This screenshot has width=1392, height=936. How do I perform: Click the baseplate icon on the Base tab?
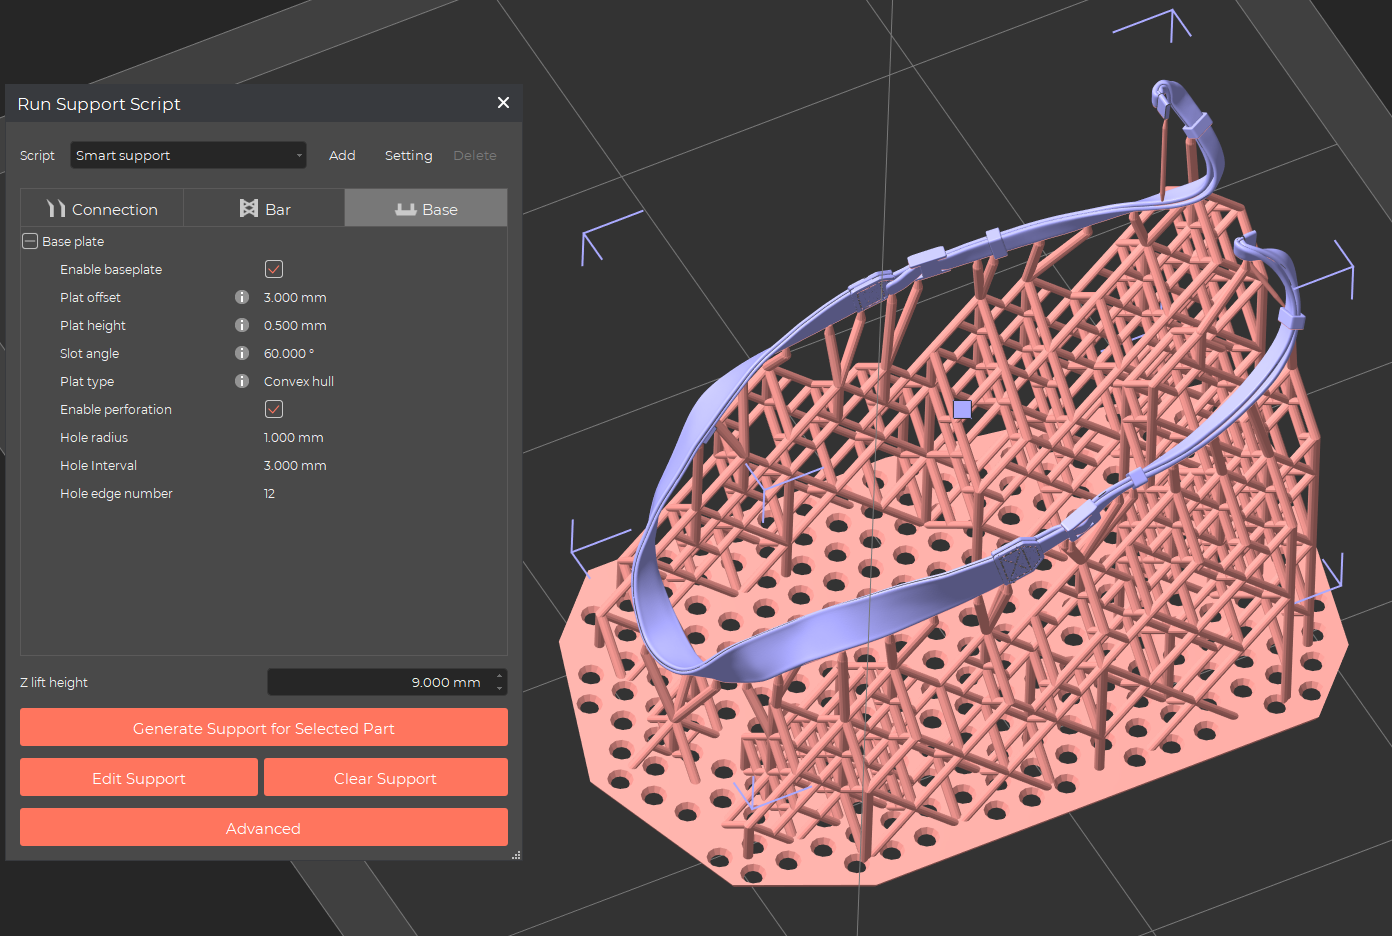(x=405, y=208)
